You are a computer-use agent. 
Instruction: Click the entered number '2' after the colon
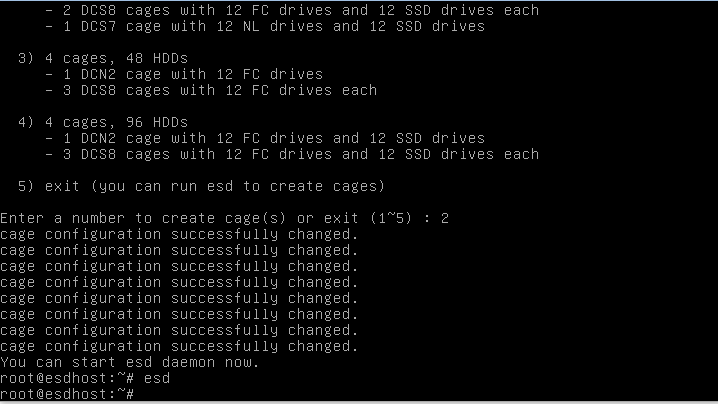(x=444, y=218)
